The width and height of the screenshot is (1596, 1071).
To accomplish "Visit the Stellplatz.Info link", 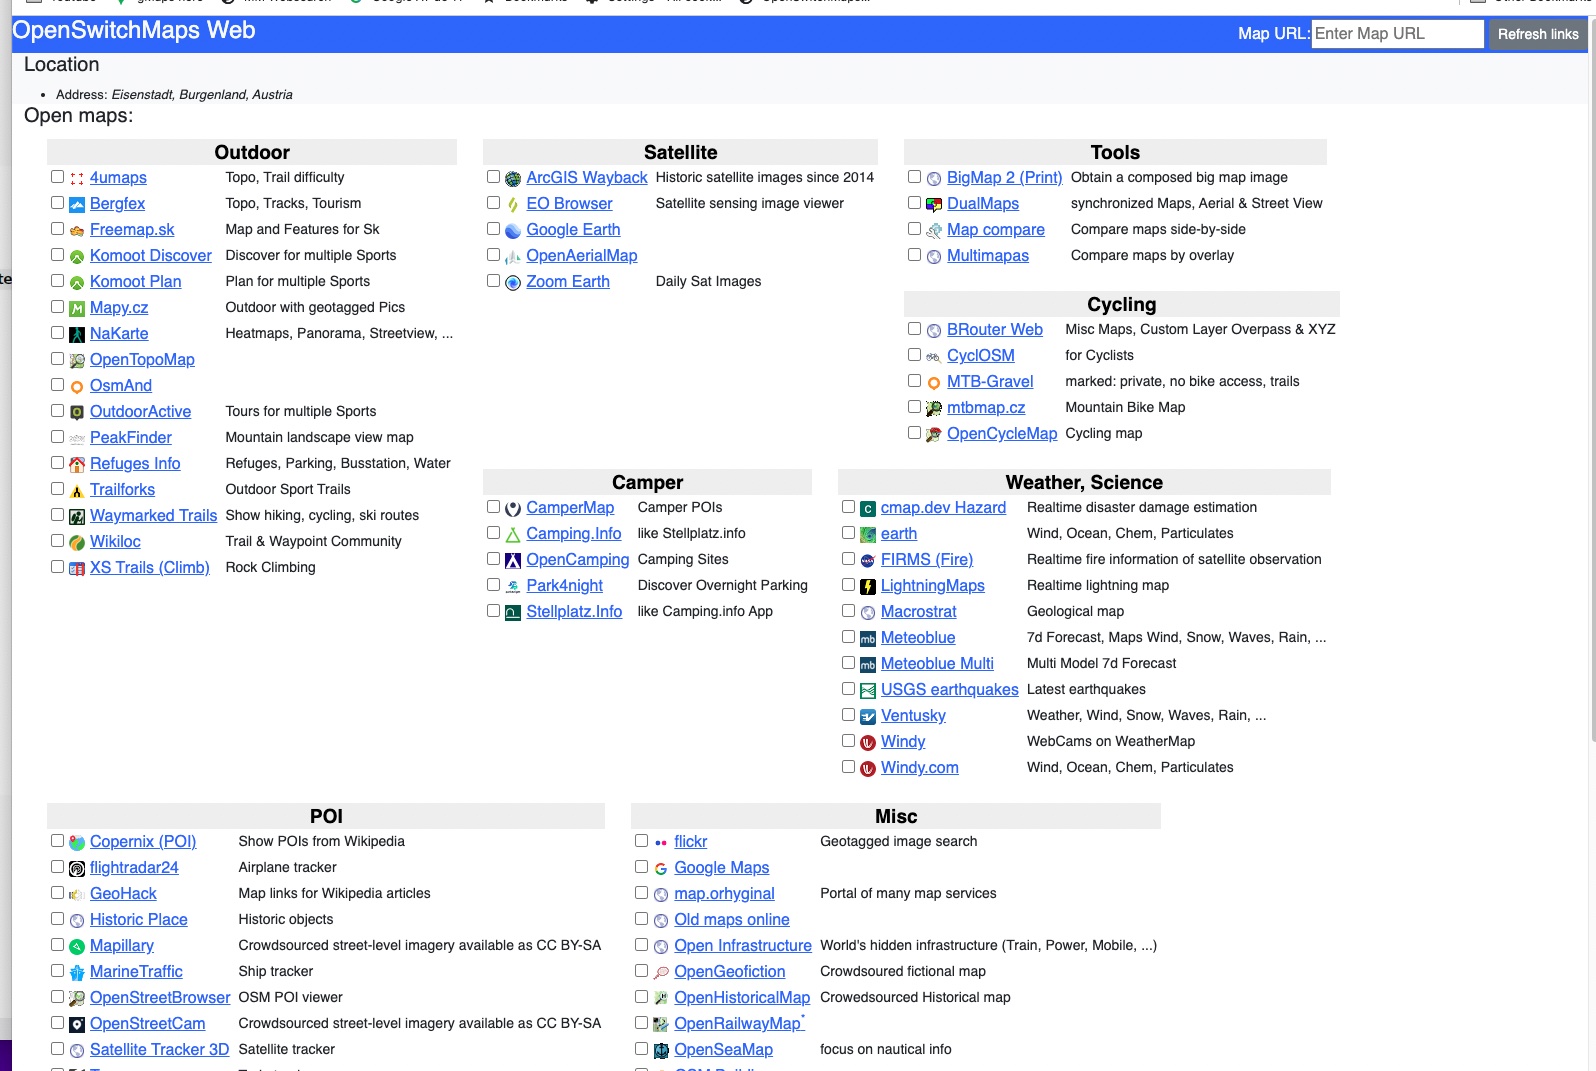I will pyautogui.click(x=574, y=611).
